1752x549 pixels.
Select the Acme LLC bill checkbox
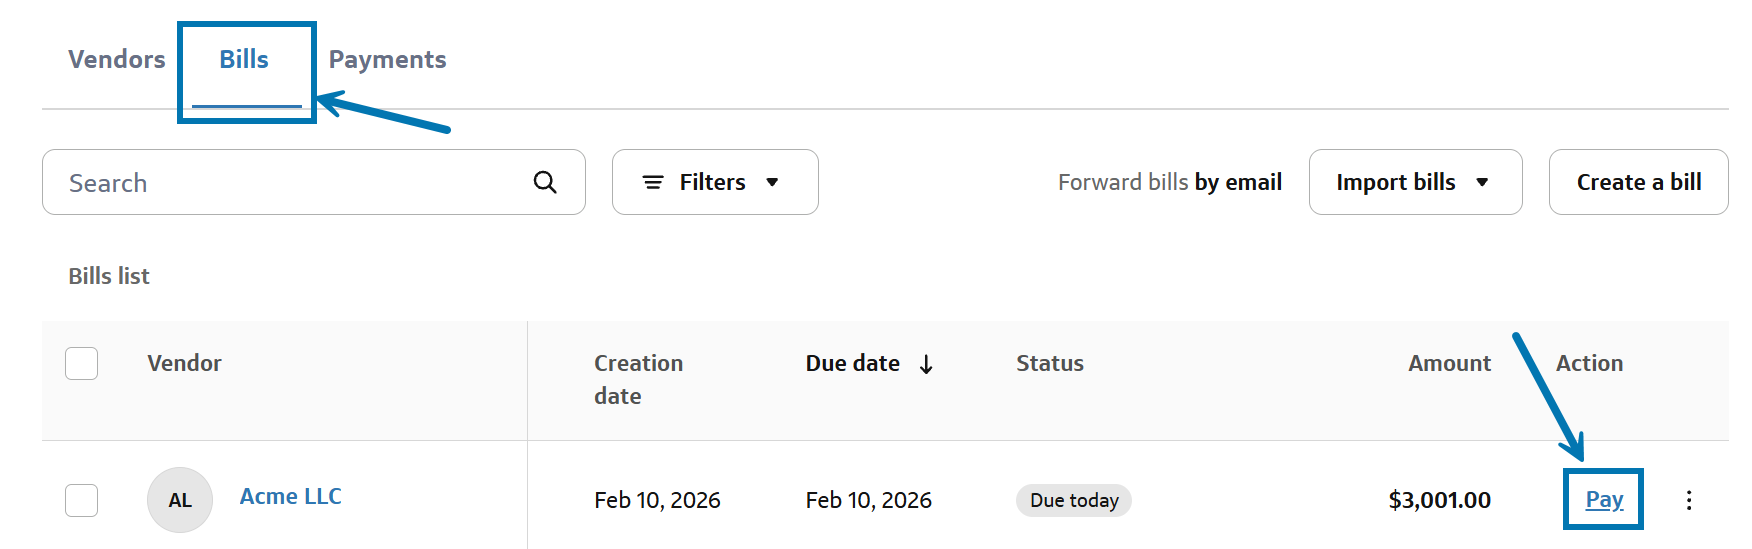tap(82, 500)
